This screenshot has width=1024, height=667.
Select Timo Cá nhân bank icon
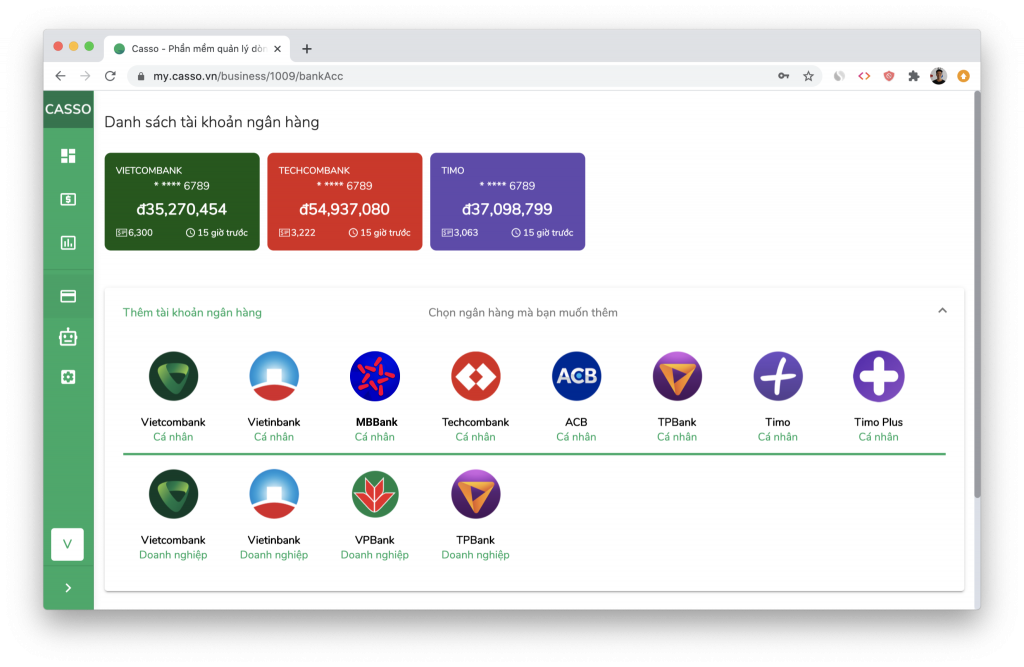tap(778, 376)
